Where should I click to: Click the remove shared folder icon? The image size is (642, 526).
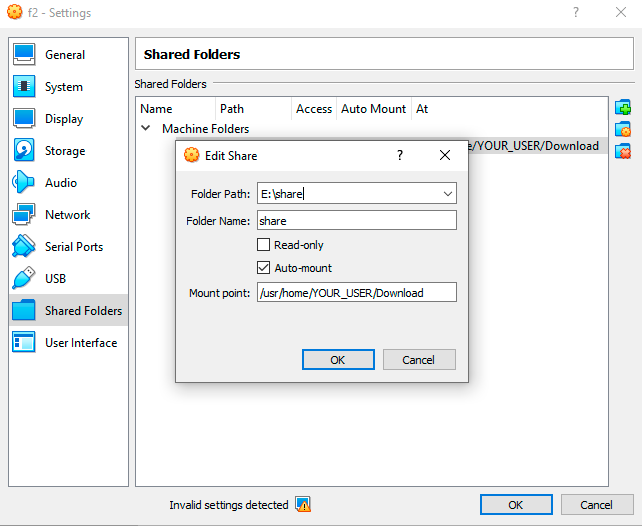click(x=623, y=151)
